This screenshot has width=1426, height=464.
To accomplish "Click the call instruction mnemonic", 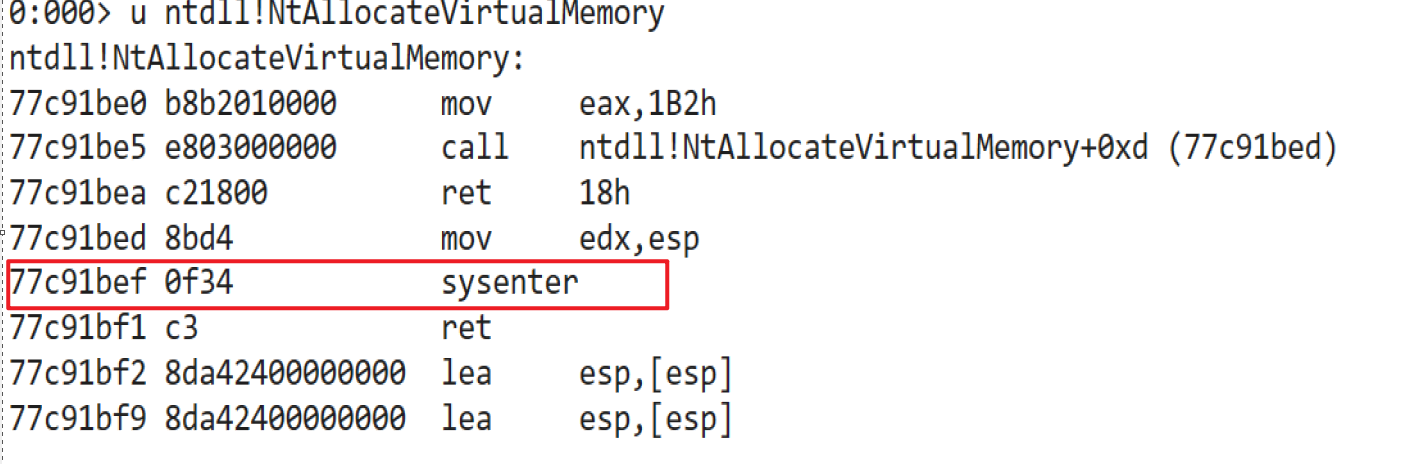I will tap(475, 148).
